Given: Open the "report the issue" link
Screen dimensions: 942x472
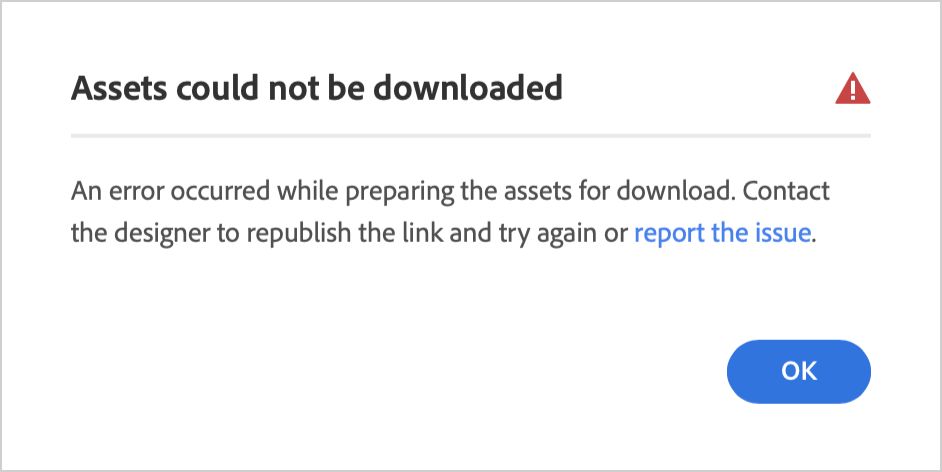Looking at the screenshot, I should click(x=721, y=234).
